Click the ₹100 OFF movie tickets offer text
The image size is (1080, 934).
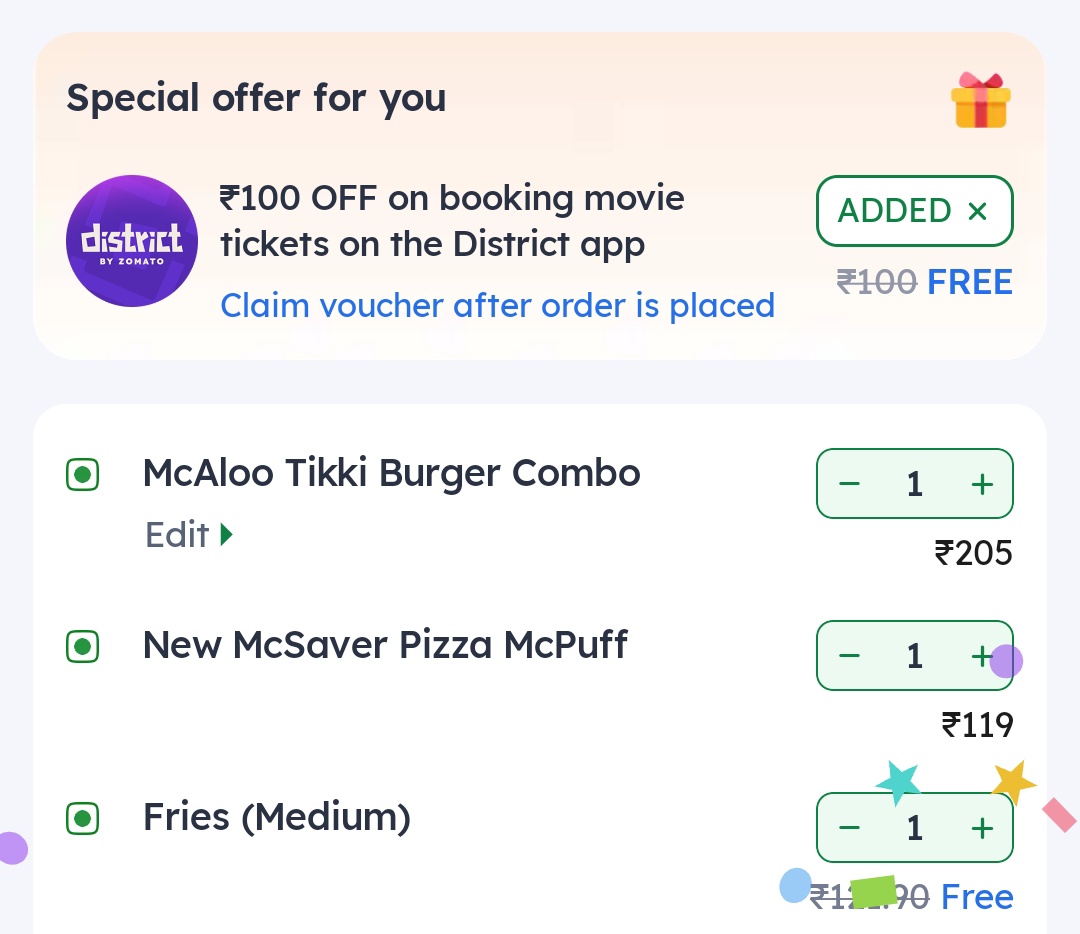452,221
